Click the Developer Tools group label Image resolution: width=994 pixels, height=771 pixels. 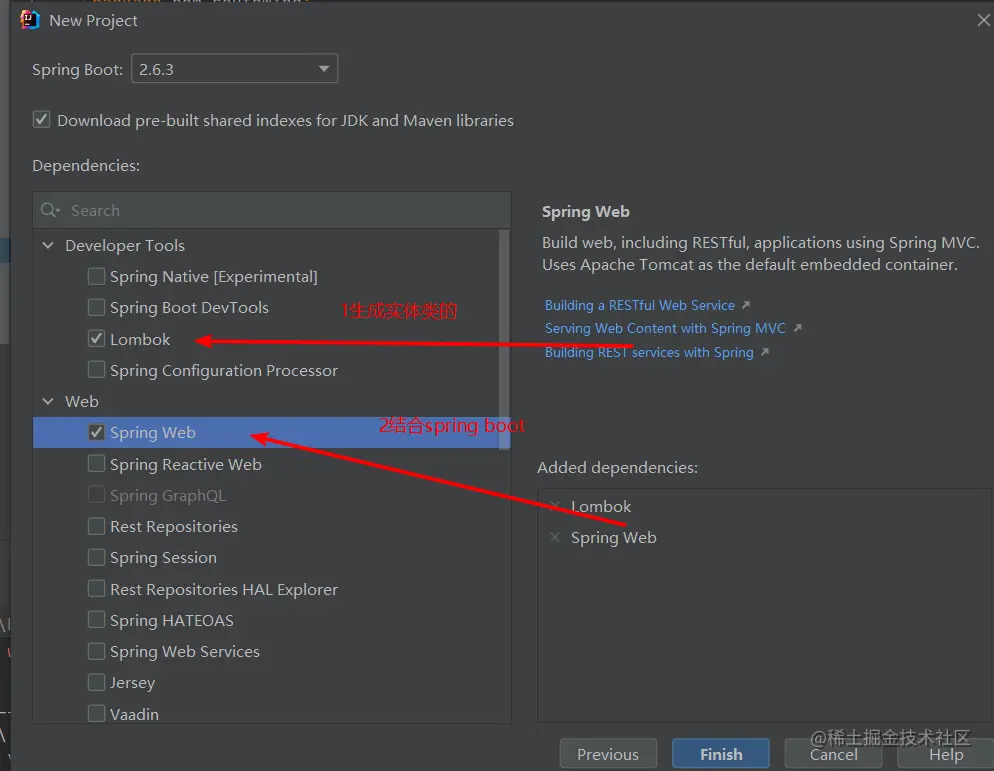[125, 245]
